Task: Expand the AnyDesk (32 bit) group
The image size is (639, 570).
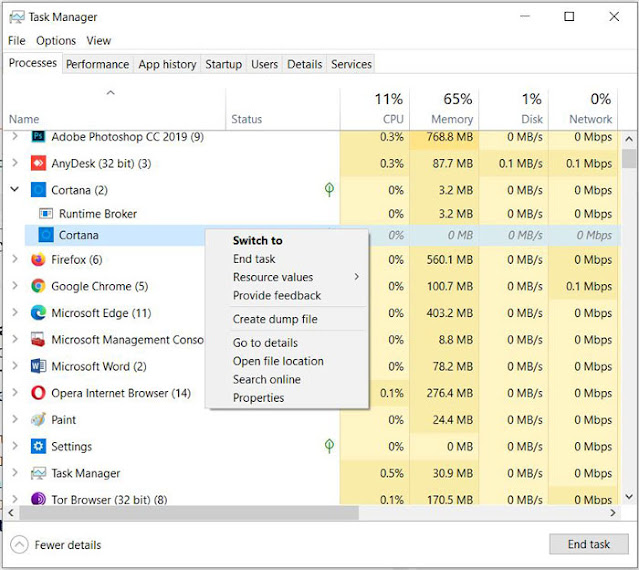Action: click(x=15, y=163)
